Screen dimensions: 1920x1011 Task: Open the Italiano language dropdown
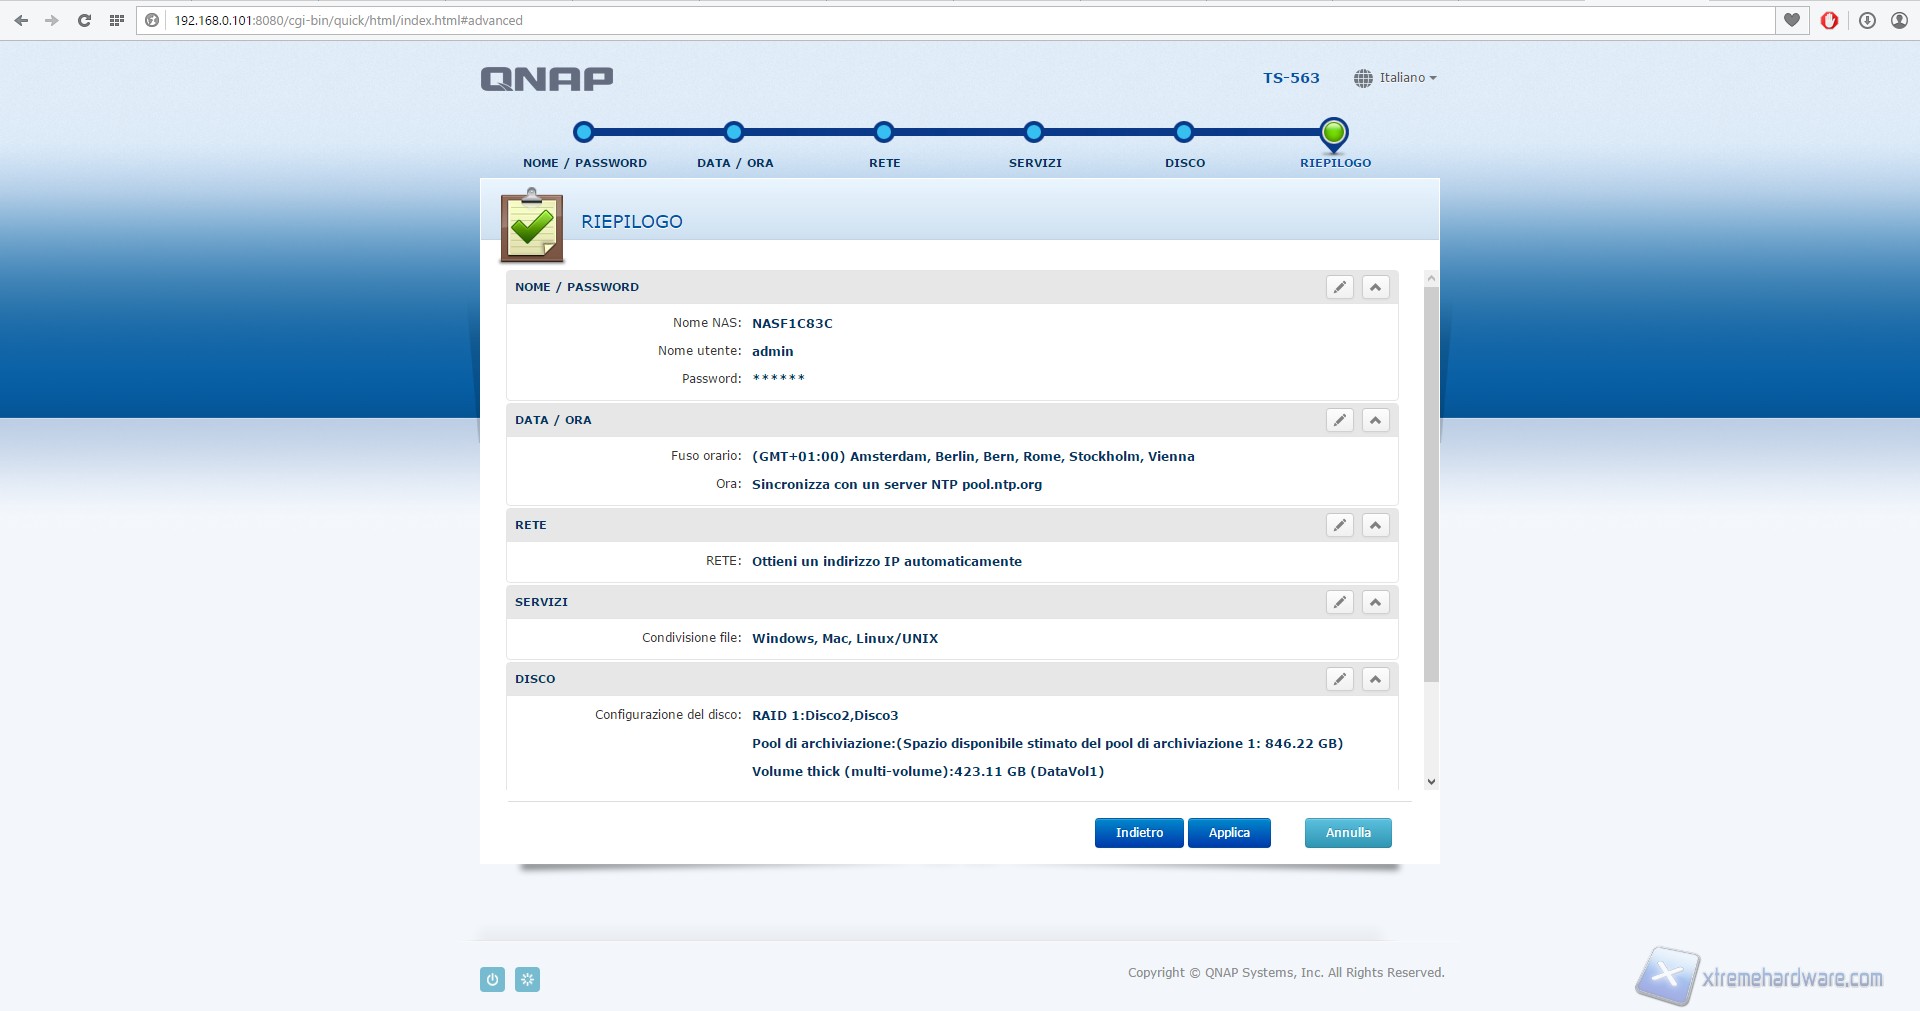(1396, 78)
